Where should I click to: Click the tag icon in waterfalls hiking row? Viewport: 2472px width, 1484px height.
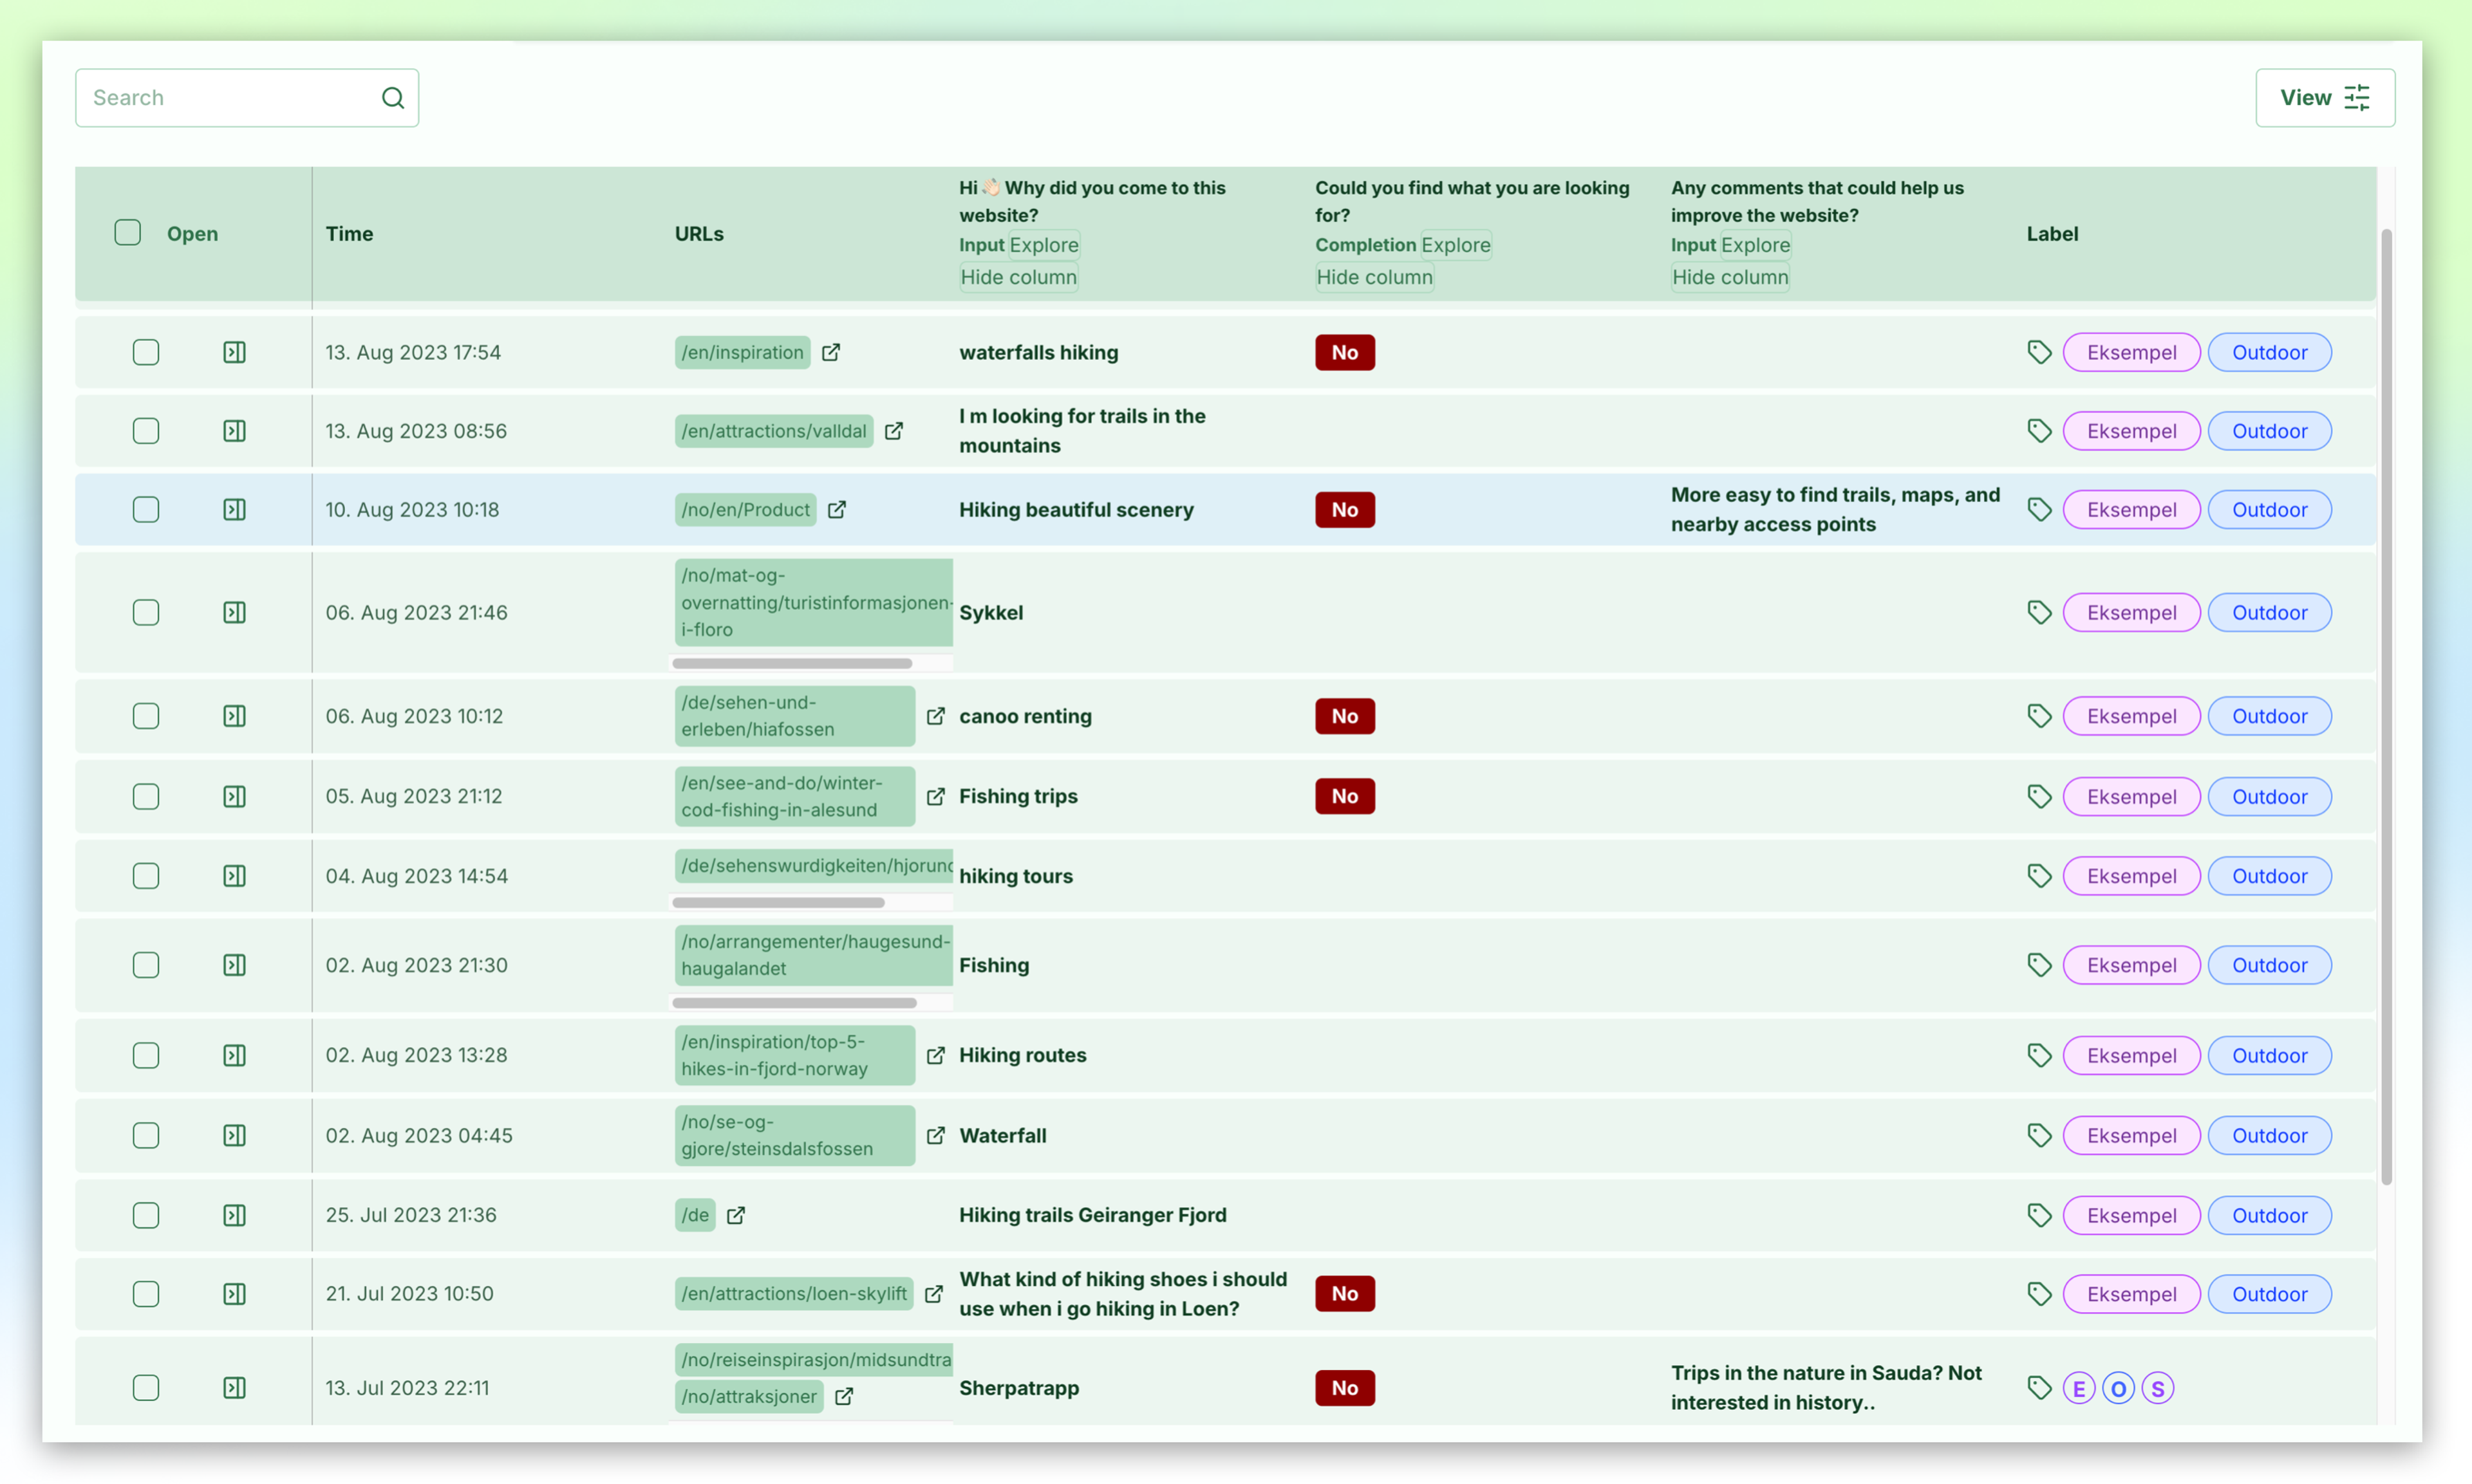pyautogui.click(x=2039, y=352)
